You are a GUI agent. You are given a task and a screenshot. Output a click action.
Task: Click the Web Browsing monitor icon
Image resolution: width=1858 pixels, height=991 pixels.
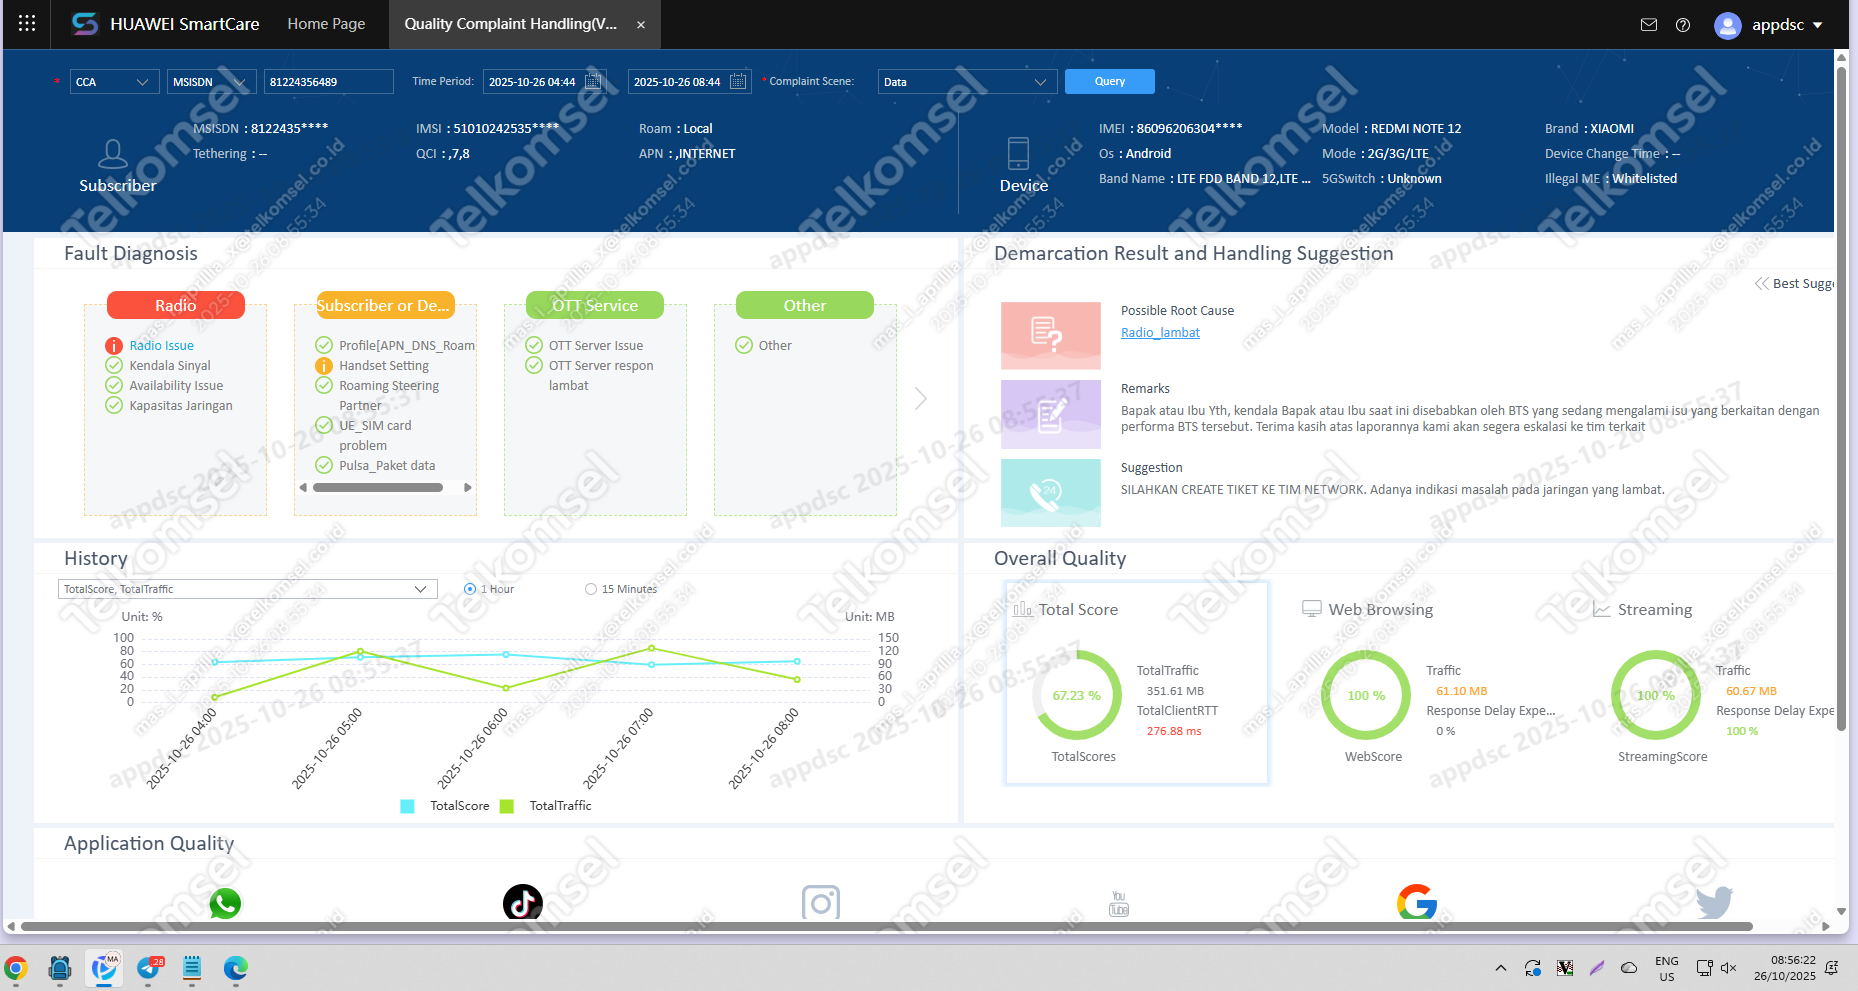(x=1312, y=609)
